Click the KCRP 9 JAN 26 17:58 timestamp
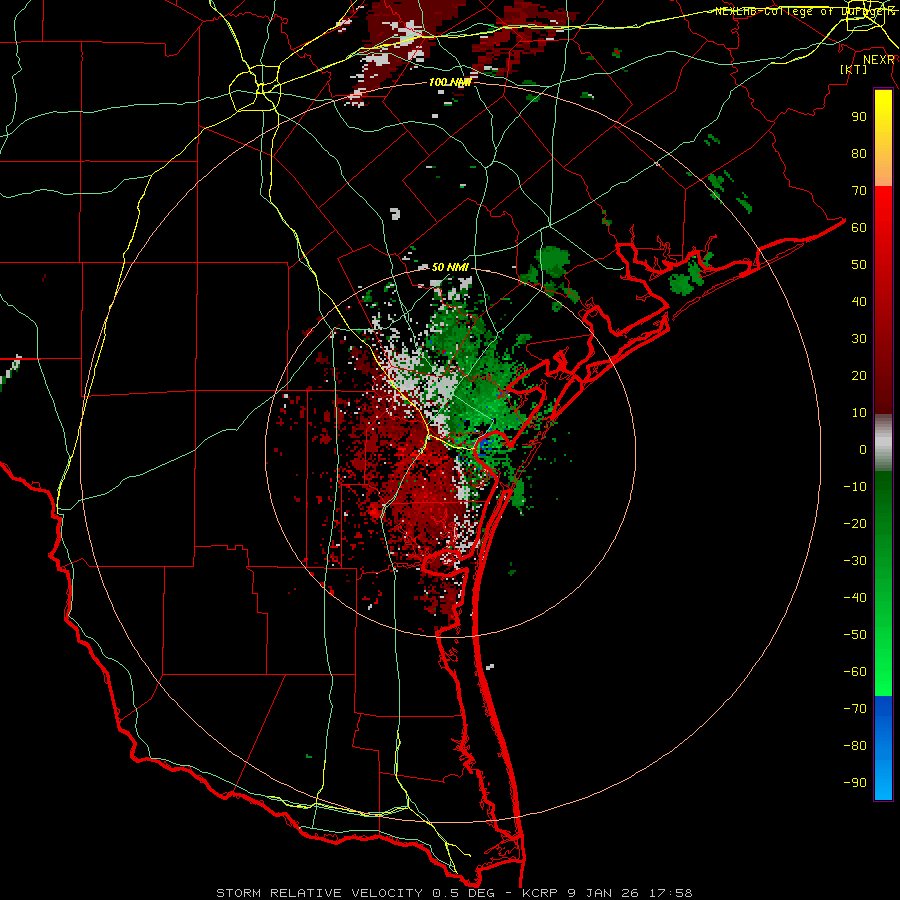This screenshot has height=900, width=900. coord(607,893)
